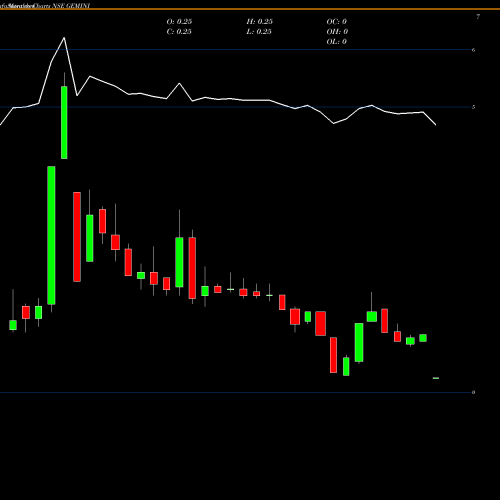Click the 'OC: 0' readout

pyautogui.click(x=337, y=22)
